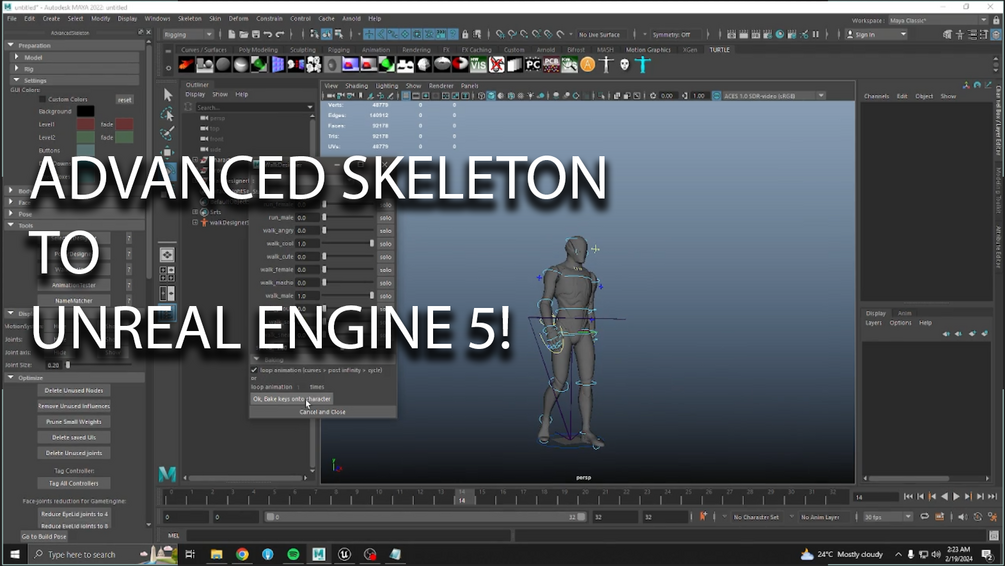Screen dimensions: 1005x566
Task: Click the white skeleton figure shelf icon
Action: (x=606, y=64)
